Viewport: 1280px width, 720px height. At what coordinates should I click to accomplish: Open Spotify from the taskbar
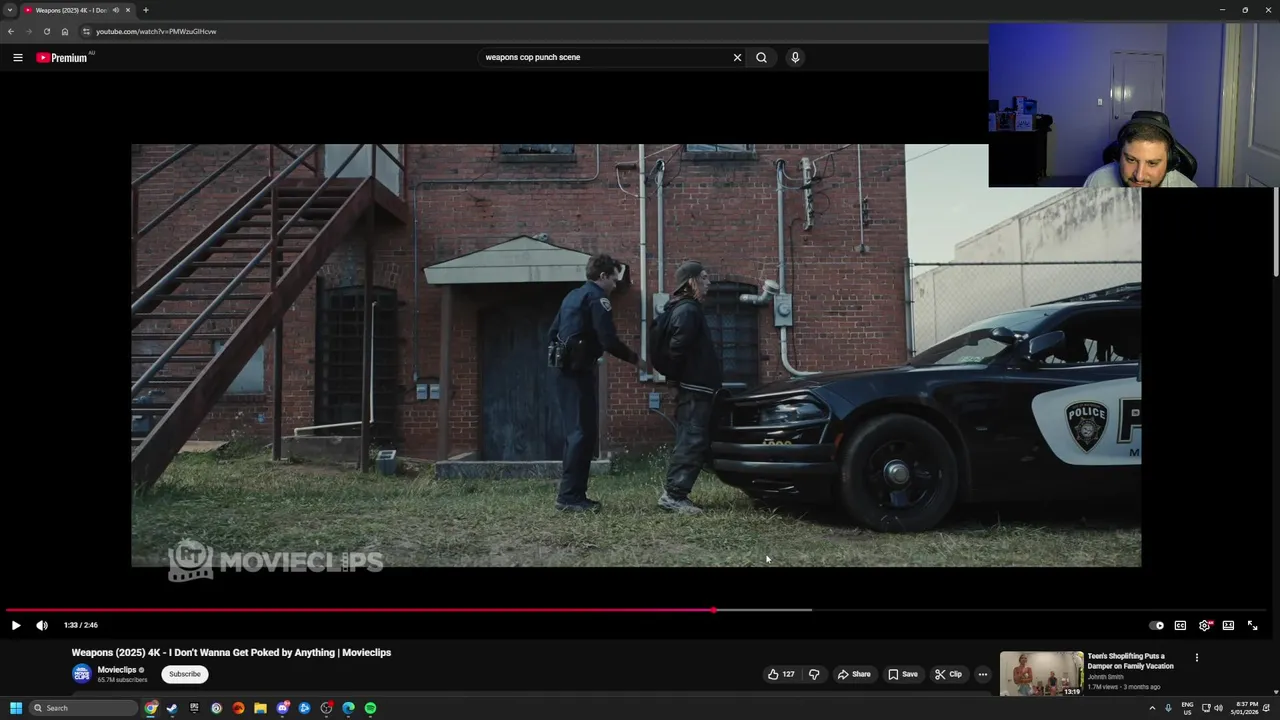coord(370,708)
